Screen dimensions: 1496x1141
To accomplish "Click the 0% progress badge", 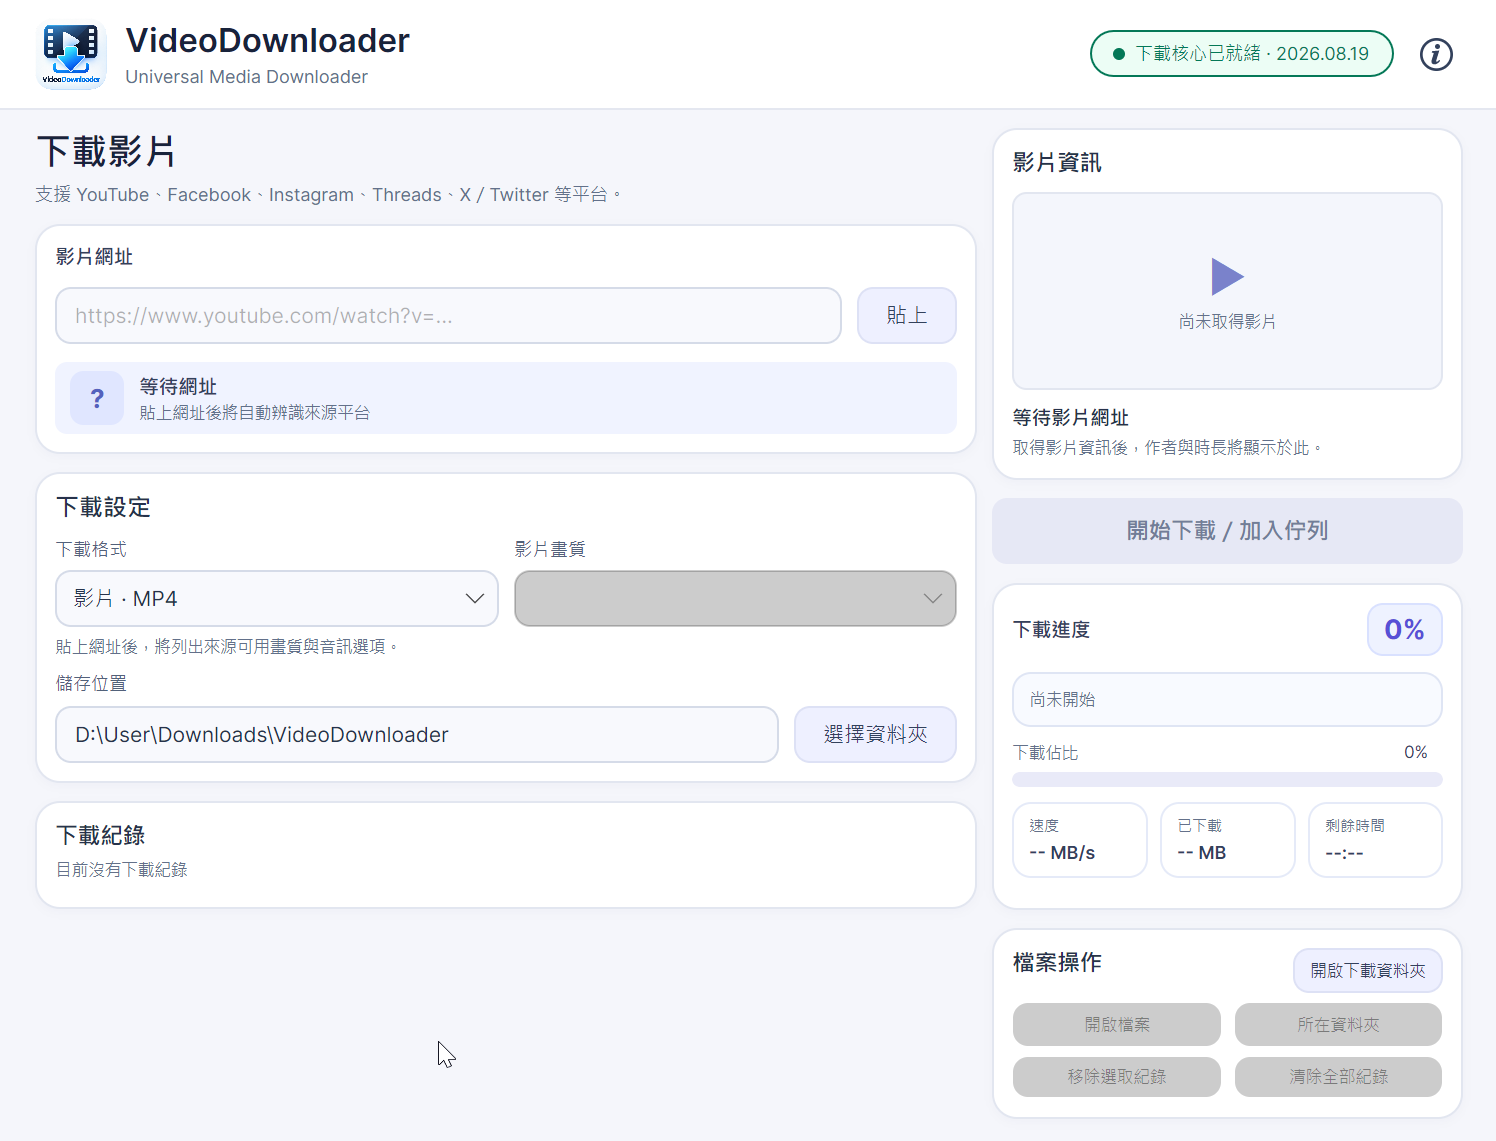I will 1404,630.
